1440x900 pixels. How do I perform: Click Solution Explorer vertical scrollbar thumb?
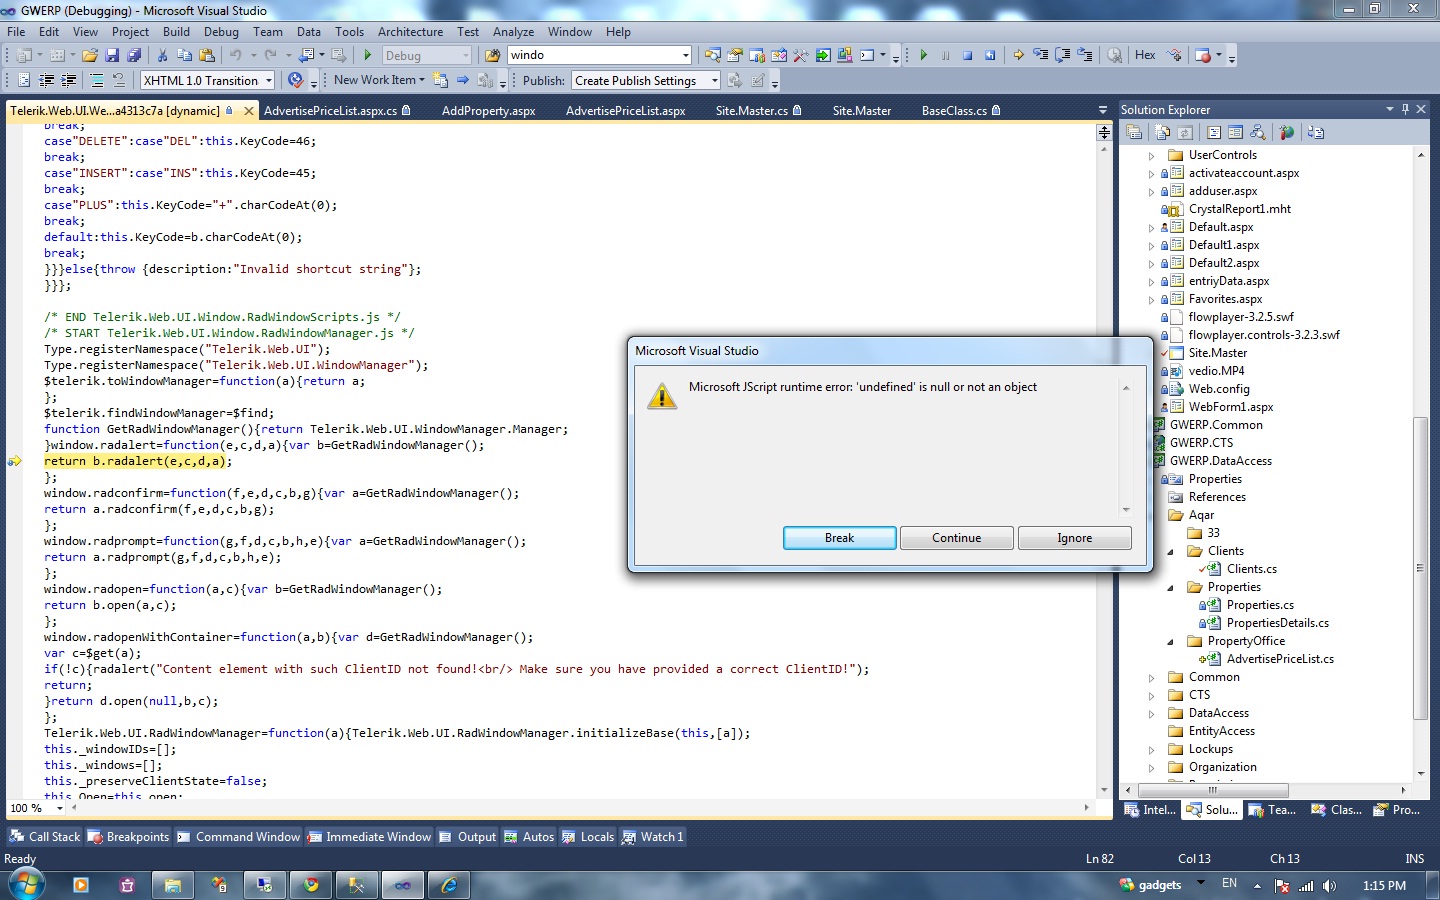1420,567
